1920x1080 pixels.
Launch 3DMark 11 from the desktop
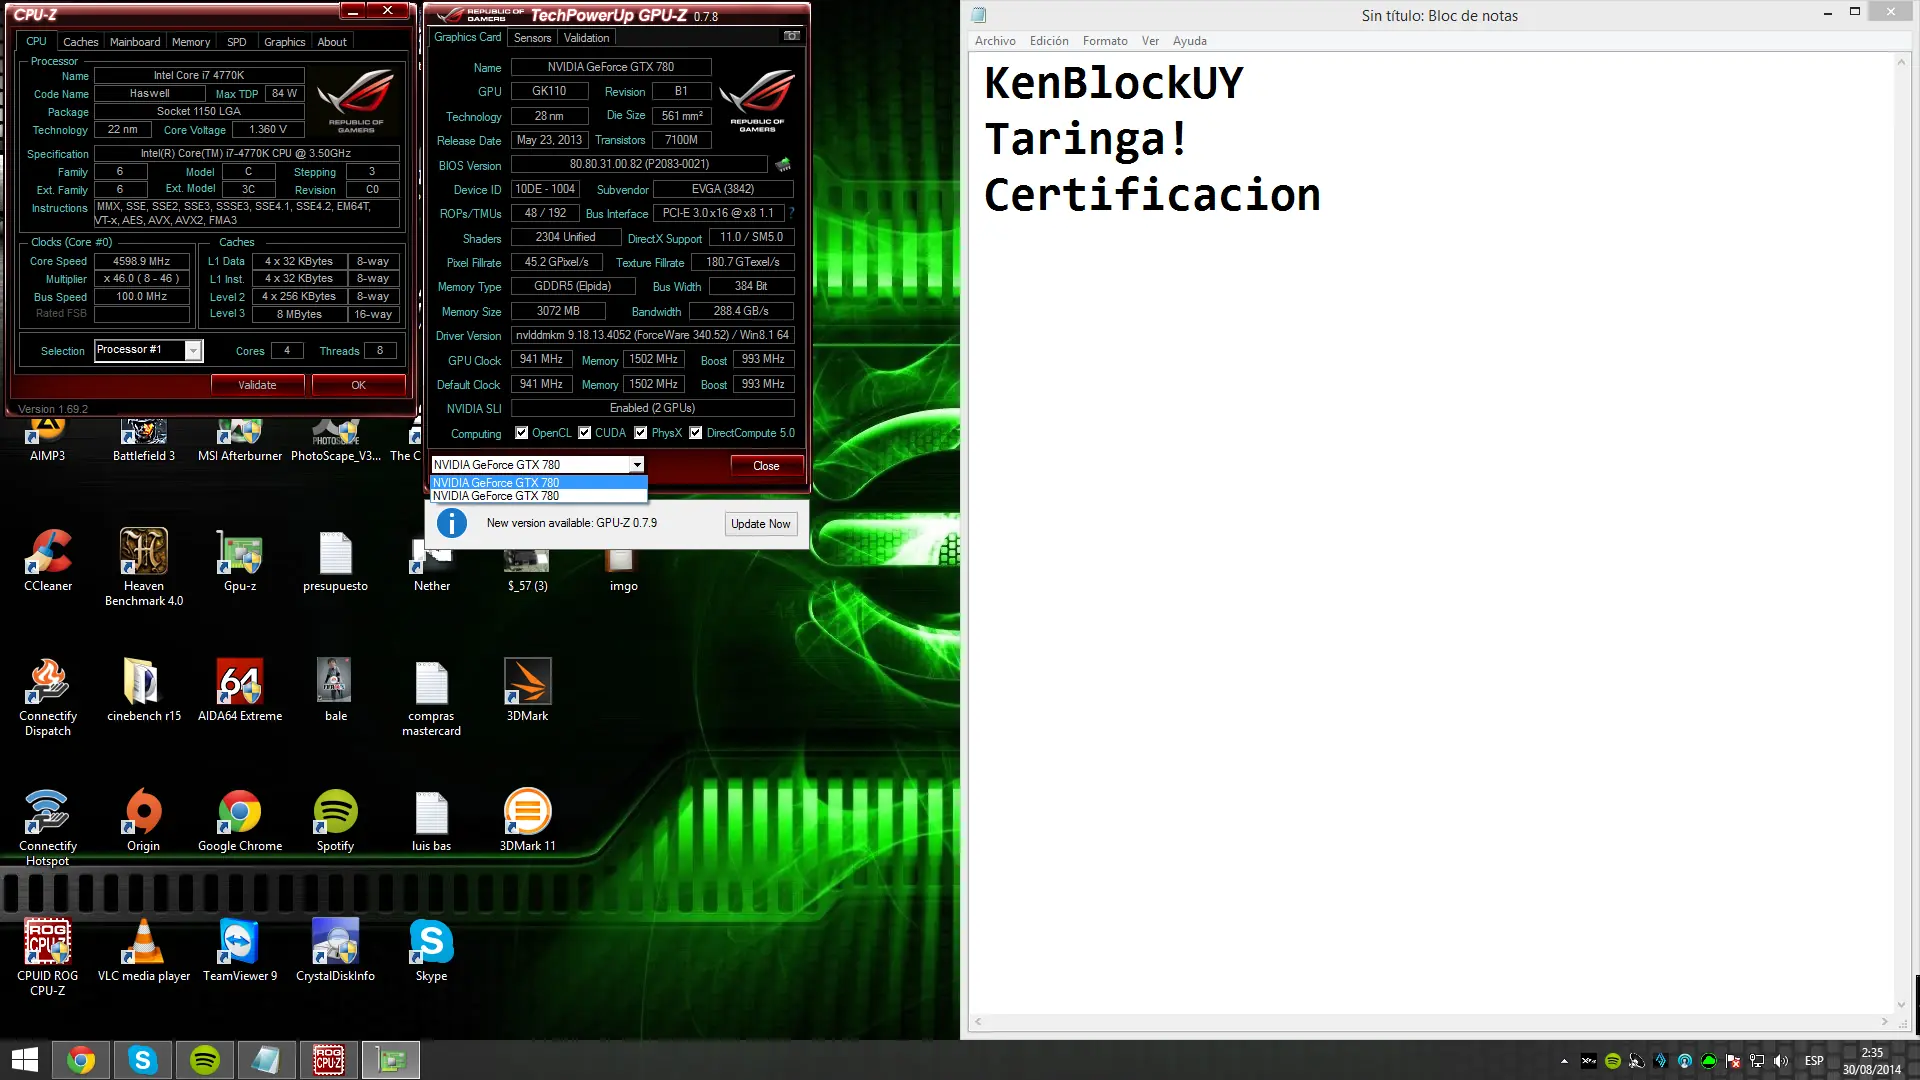(528, 820)
